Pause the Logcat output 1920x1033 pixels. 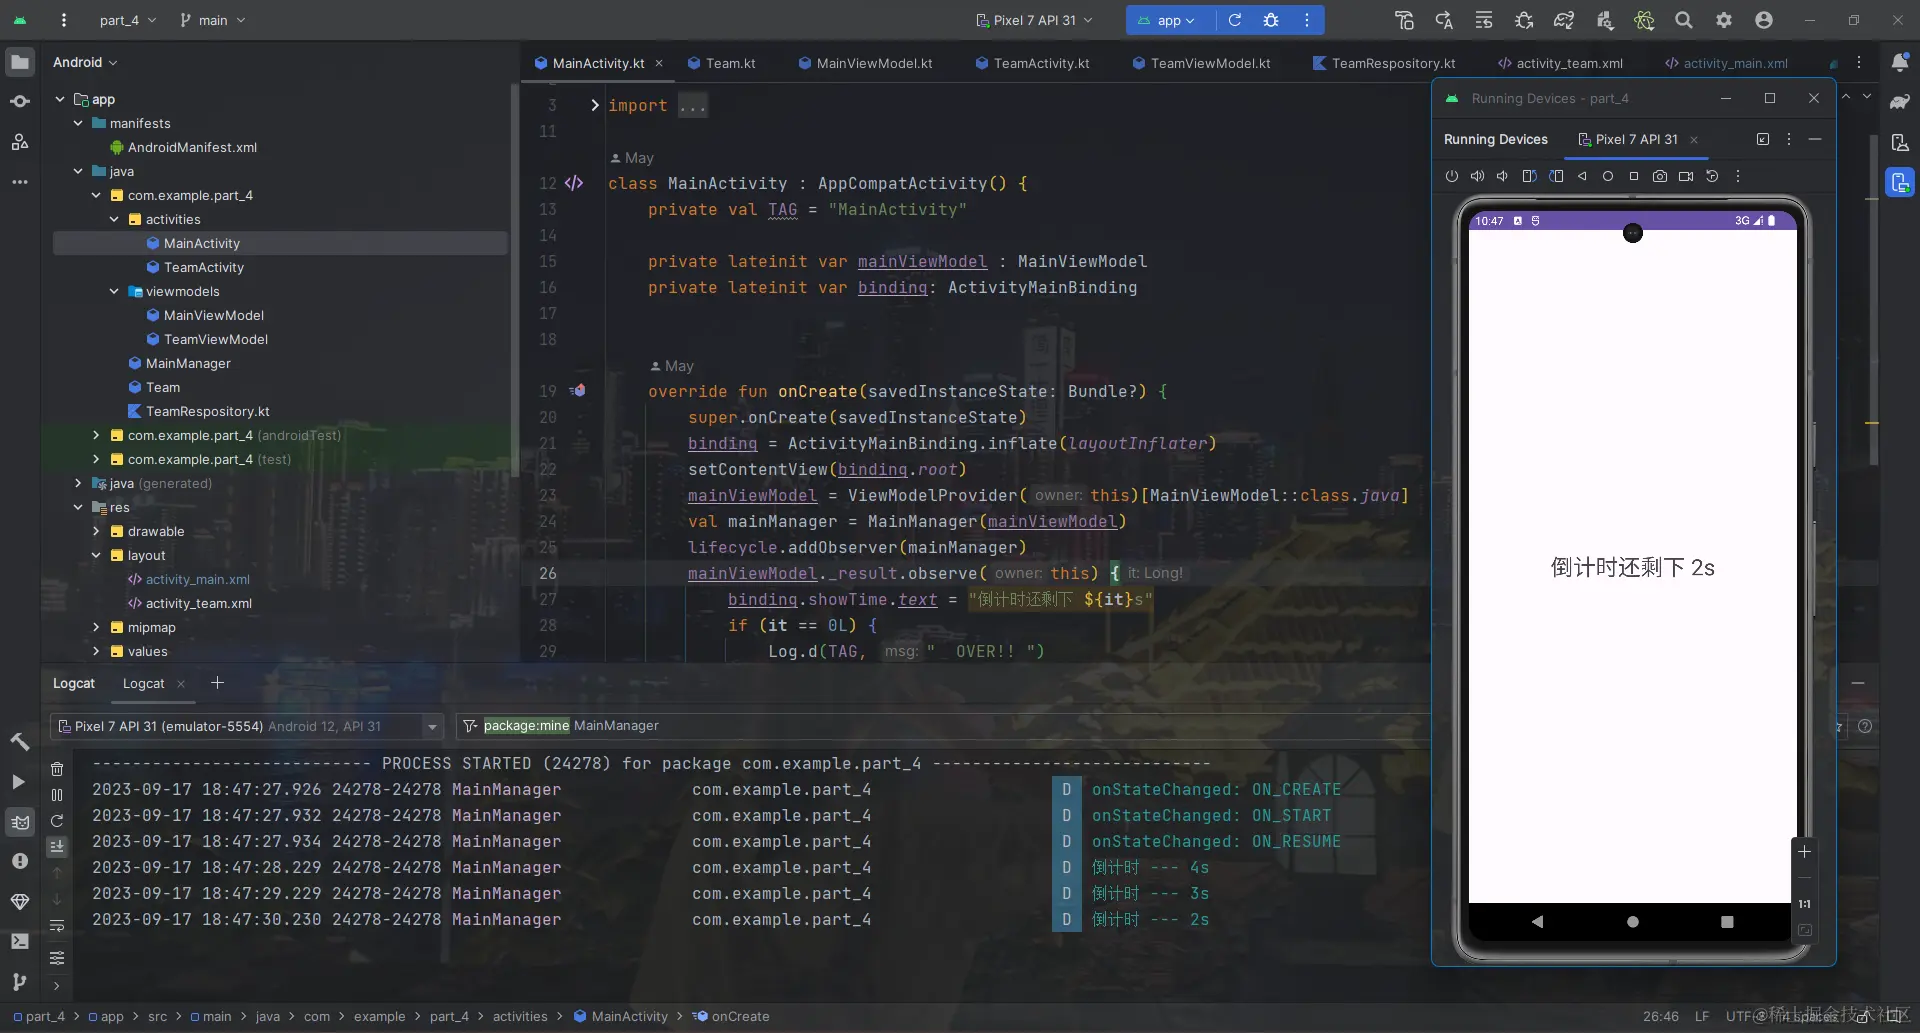tap(57, 795)
